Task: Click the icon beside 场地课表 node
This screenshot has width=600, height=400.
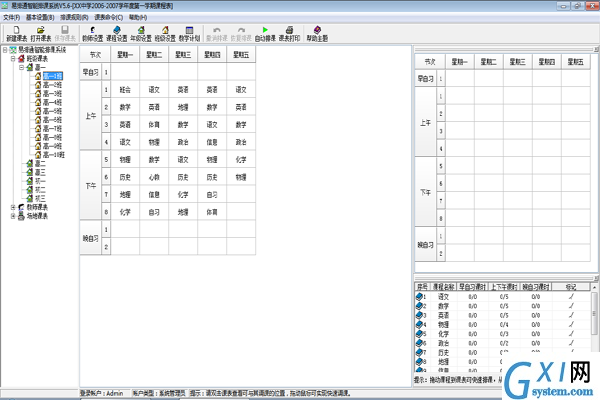Action: [x=21, y=216]
